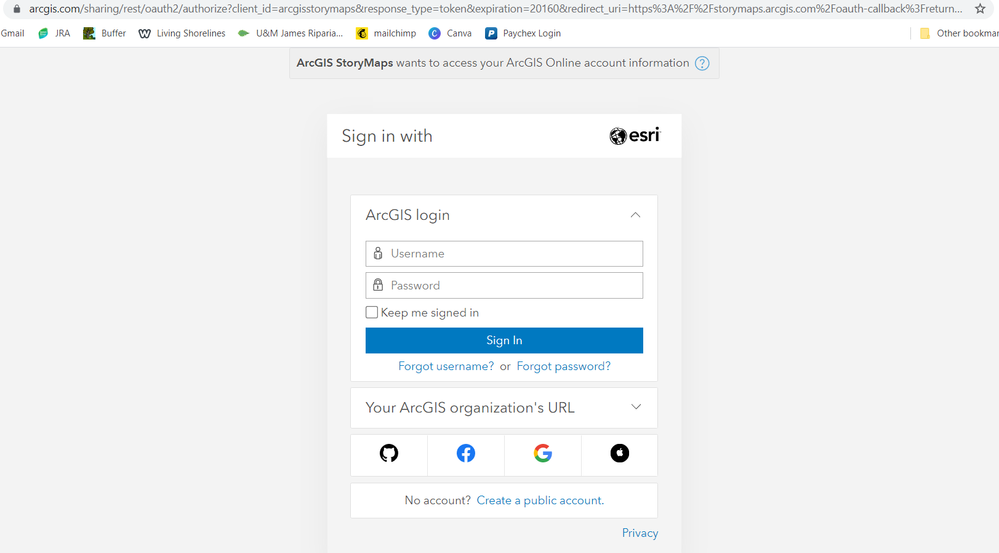
Task: Click Create a public account link
Action: point(540,501)
